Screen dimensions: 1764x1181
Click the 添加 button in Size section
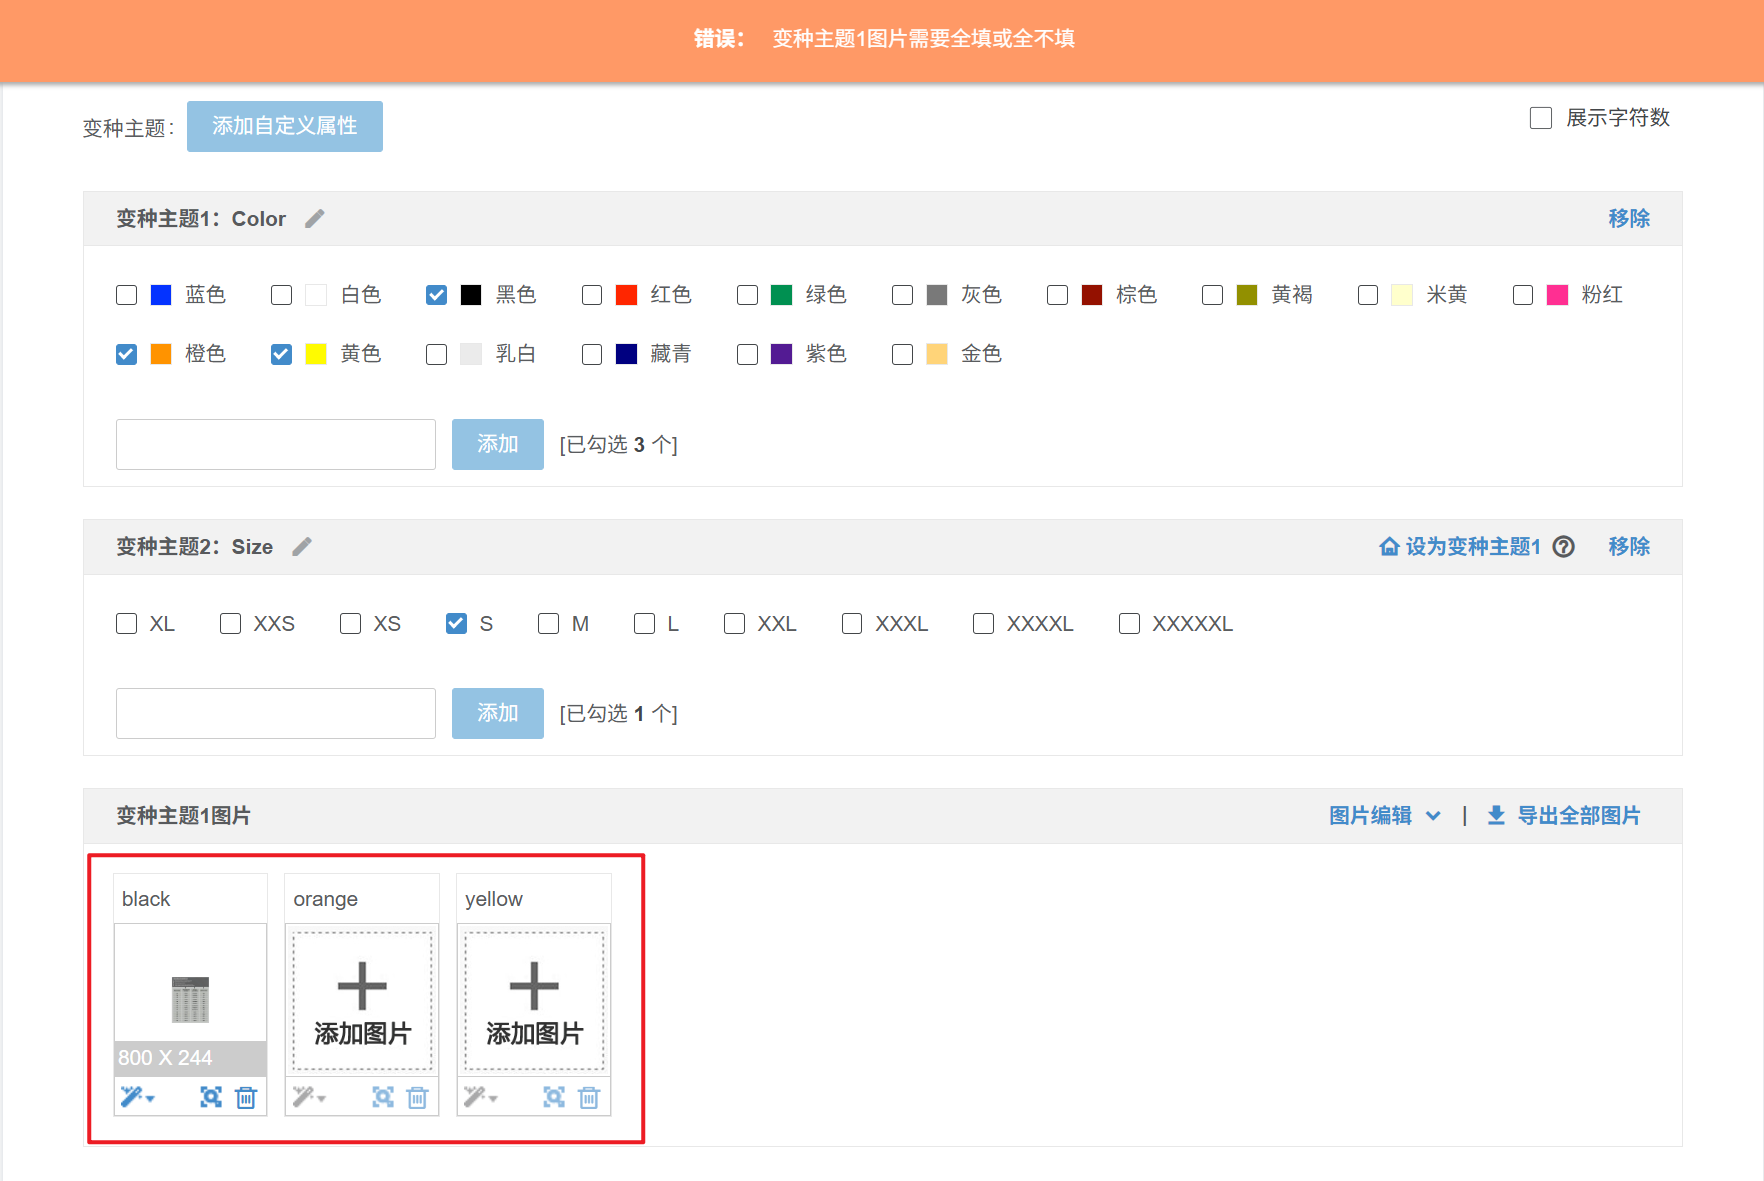click(497, 713)
